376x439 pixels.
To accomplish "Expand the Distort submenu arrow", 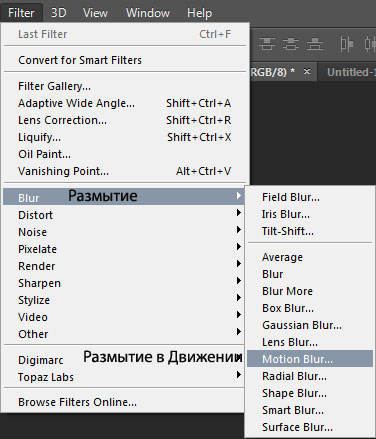I will tap(238, 213).
